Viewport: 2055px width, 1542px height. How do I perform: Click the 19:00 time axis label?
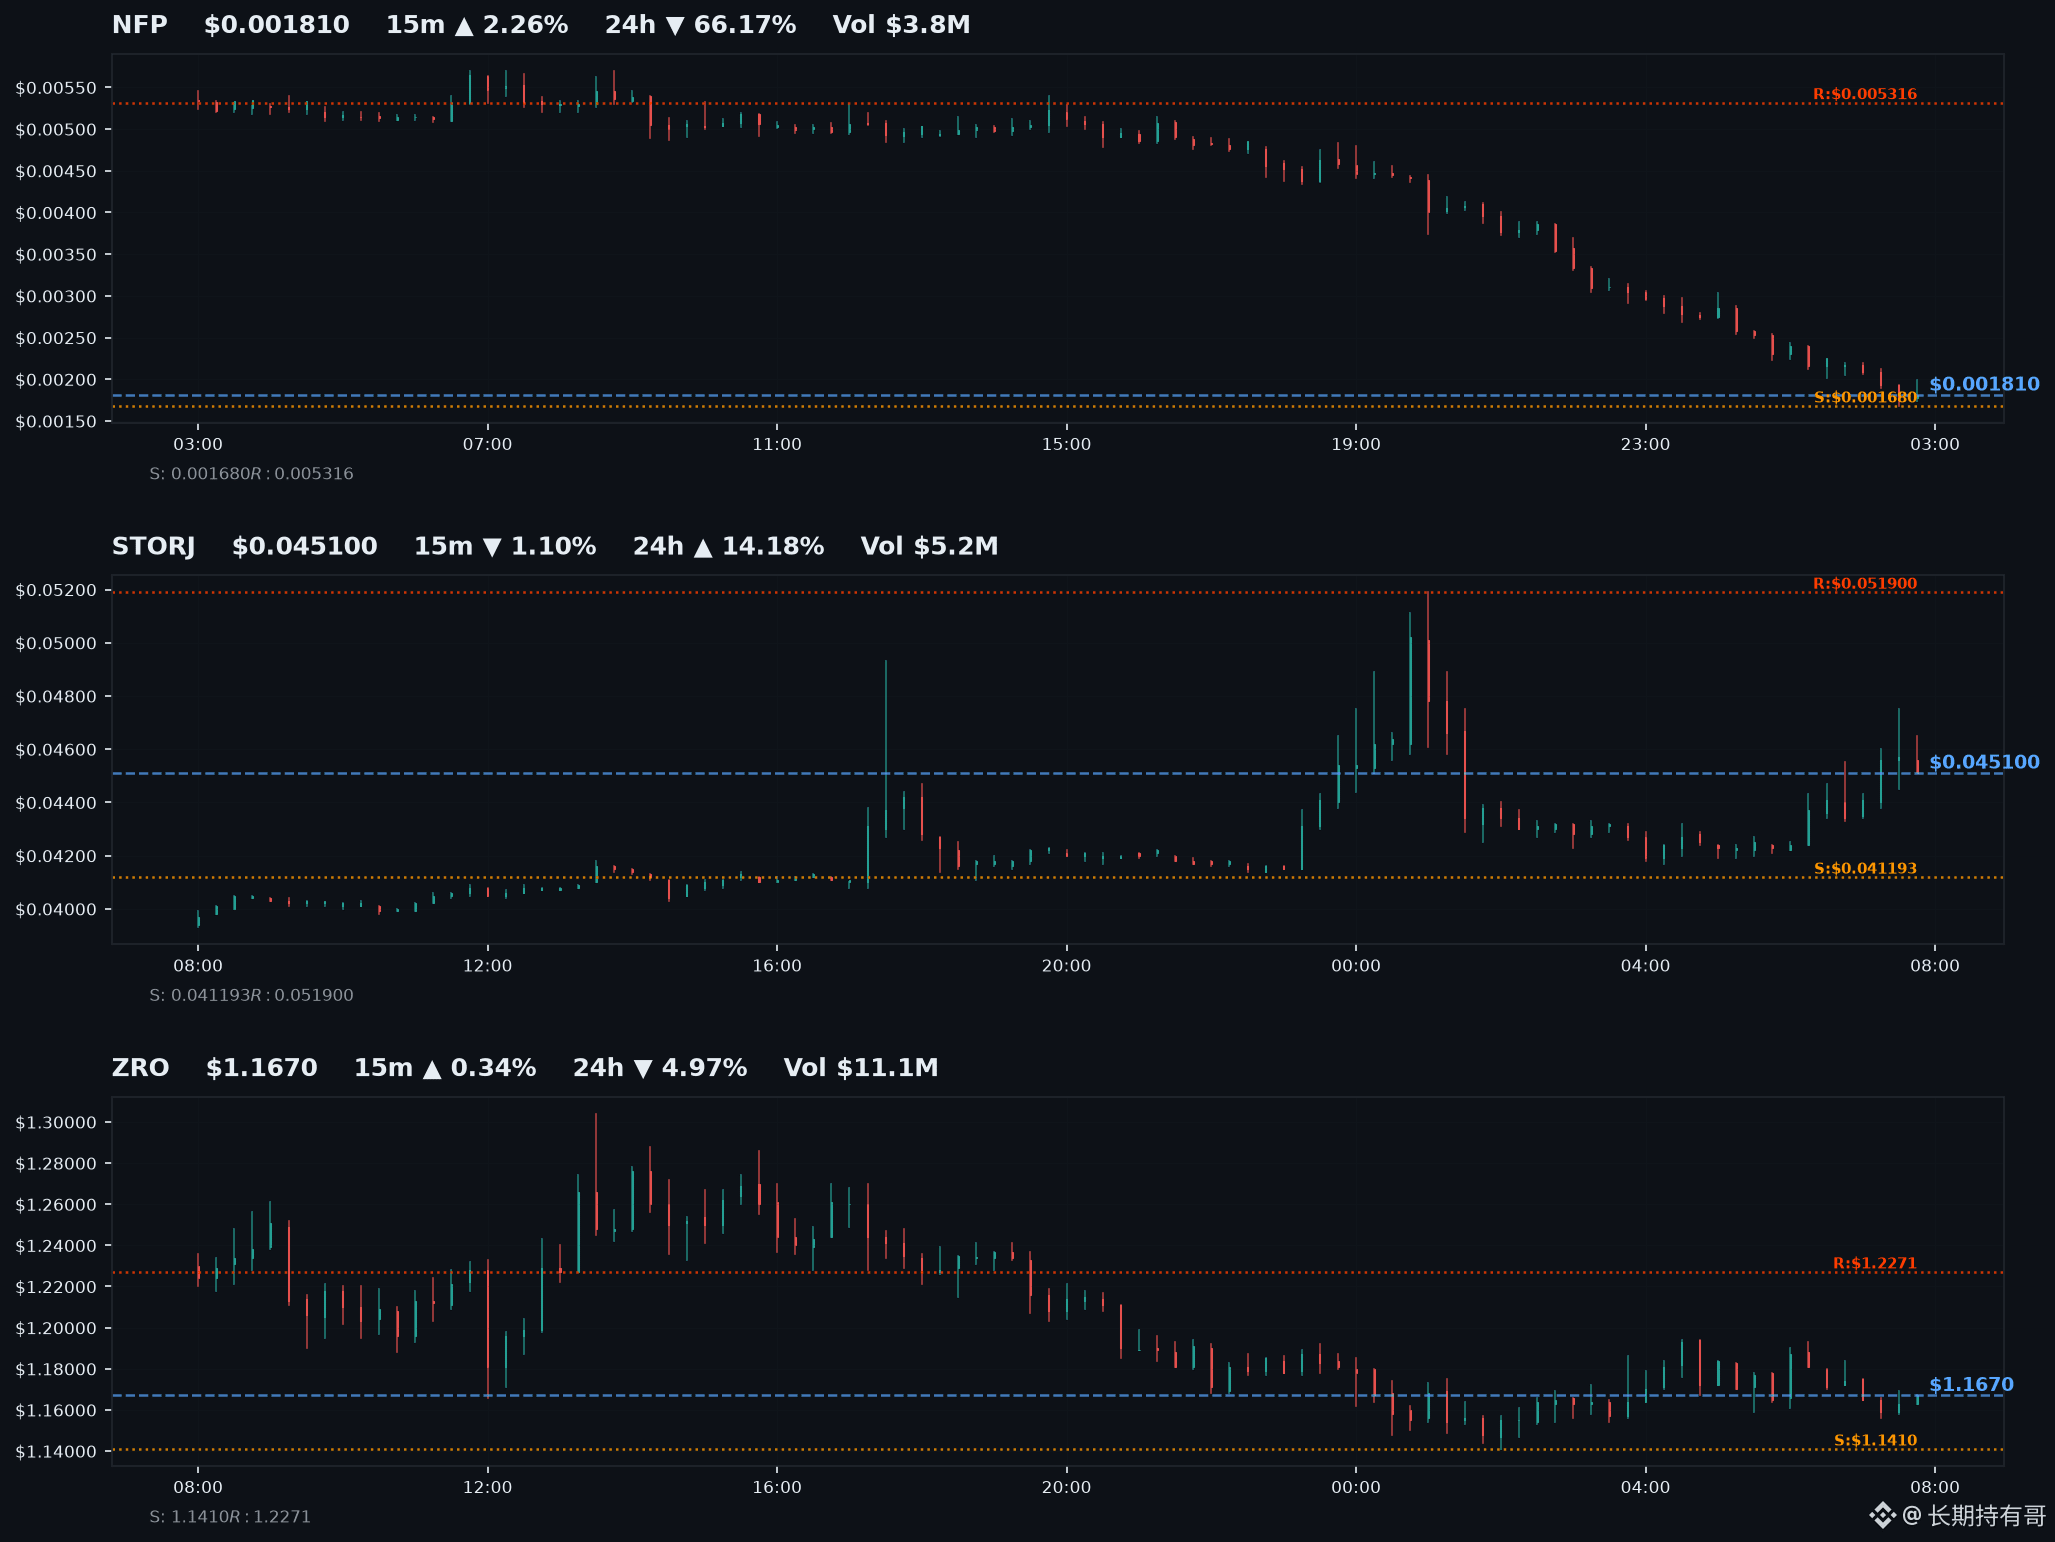(1356, 444)
